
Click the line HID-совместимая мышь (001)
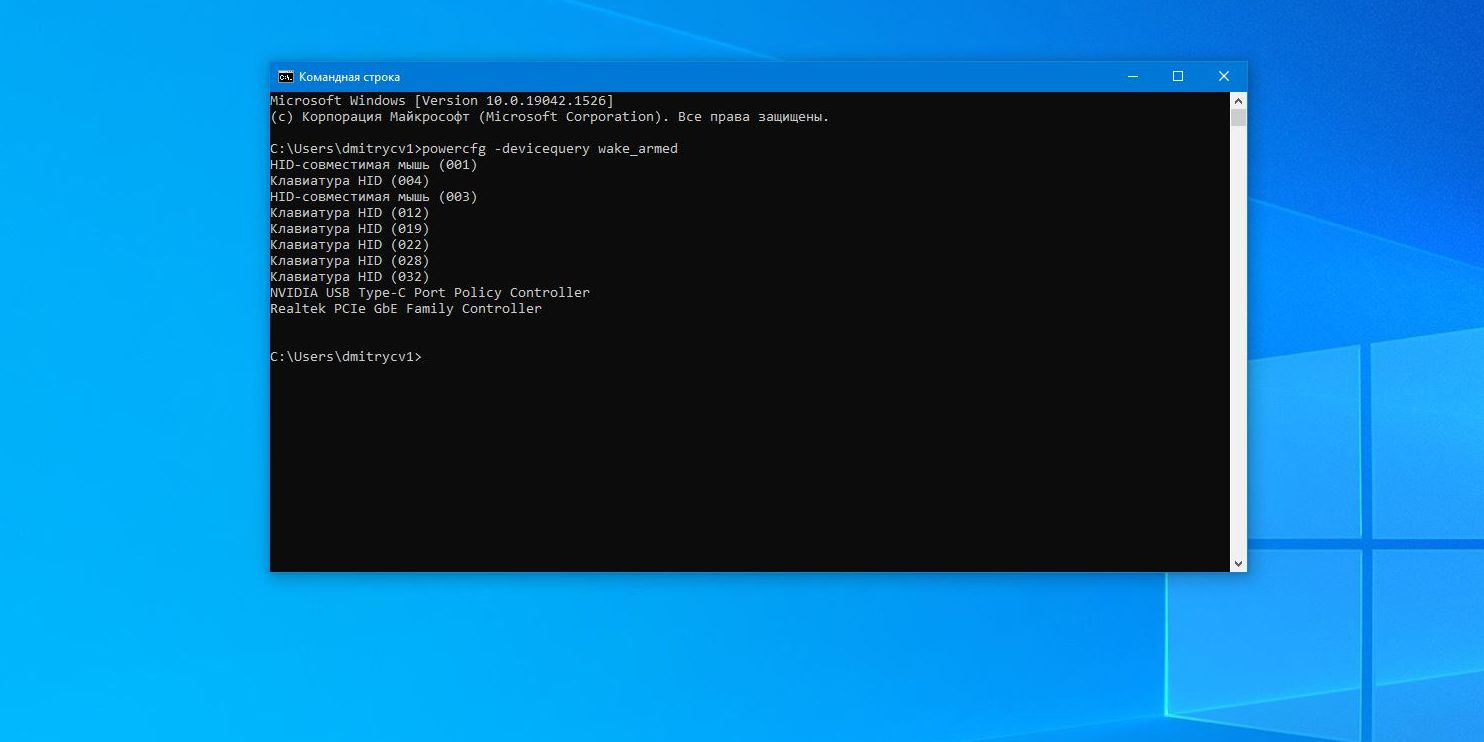(374, 165)
